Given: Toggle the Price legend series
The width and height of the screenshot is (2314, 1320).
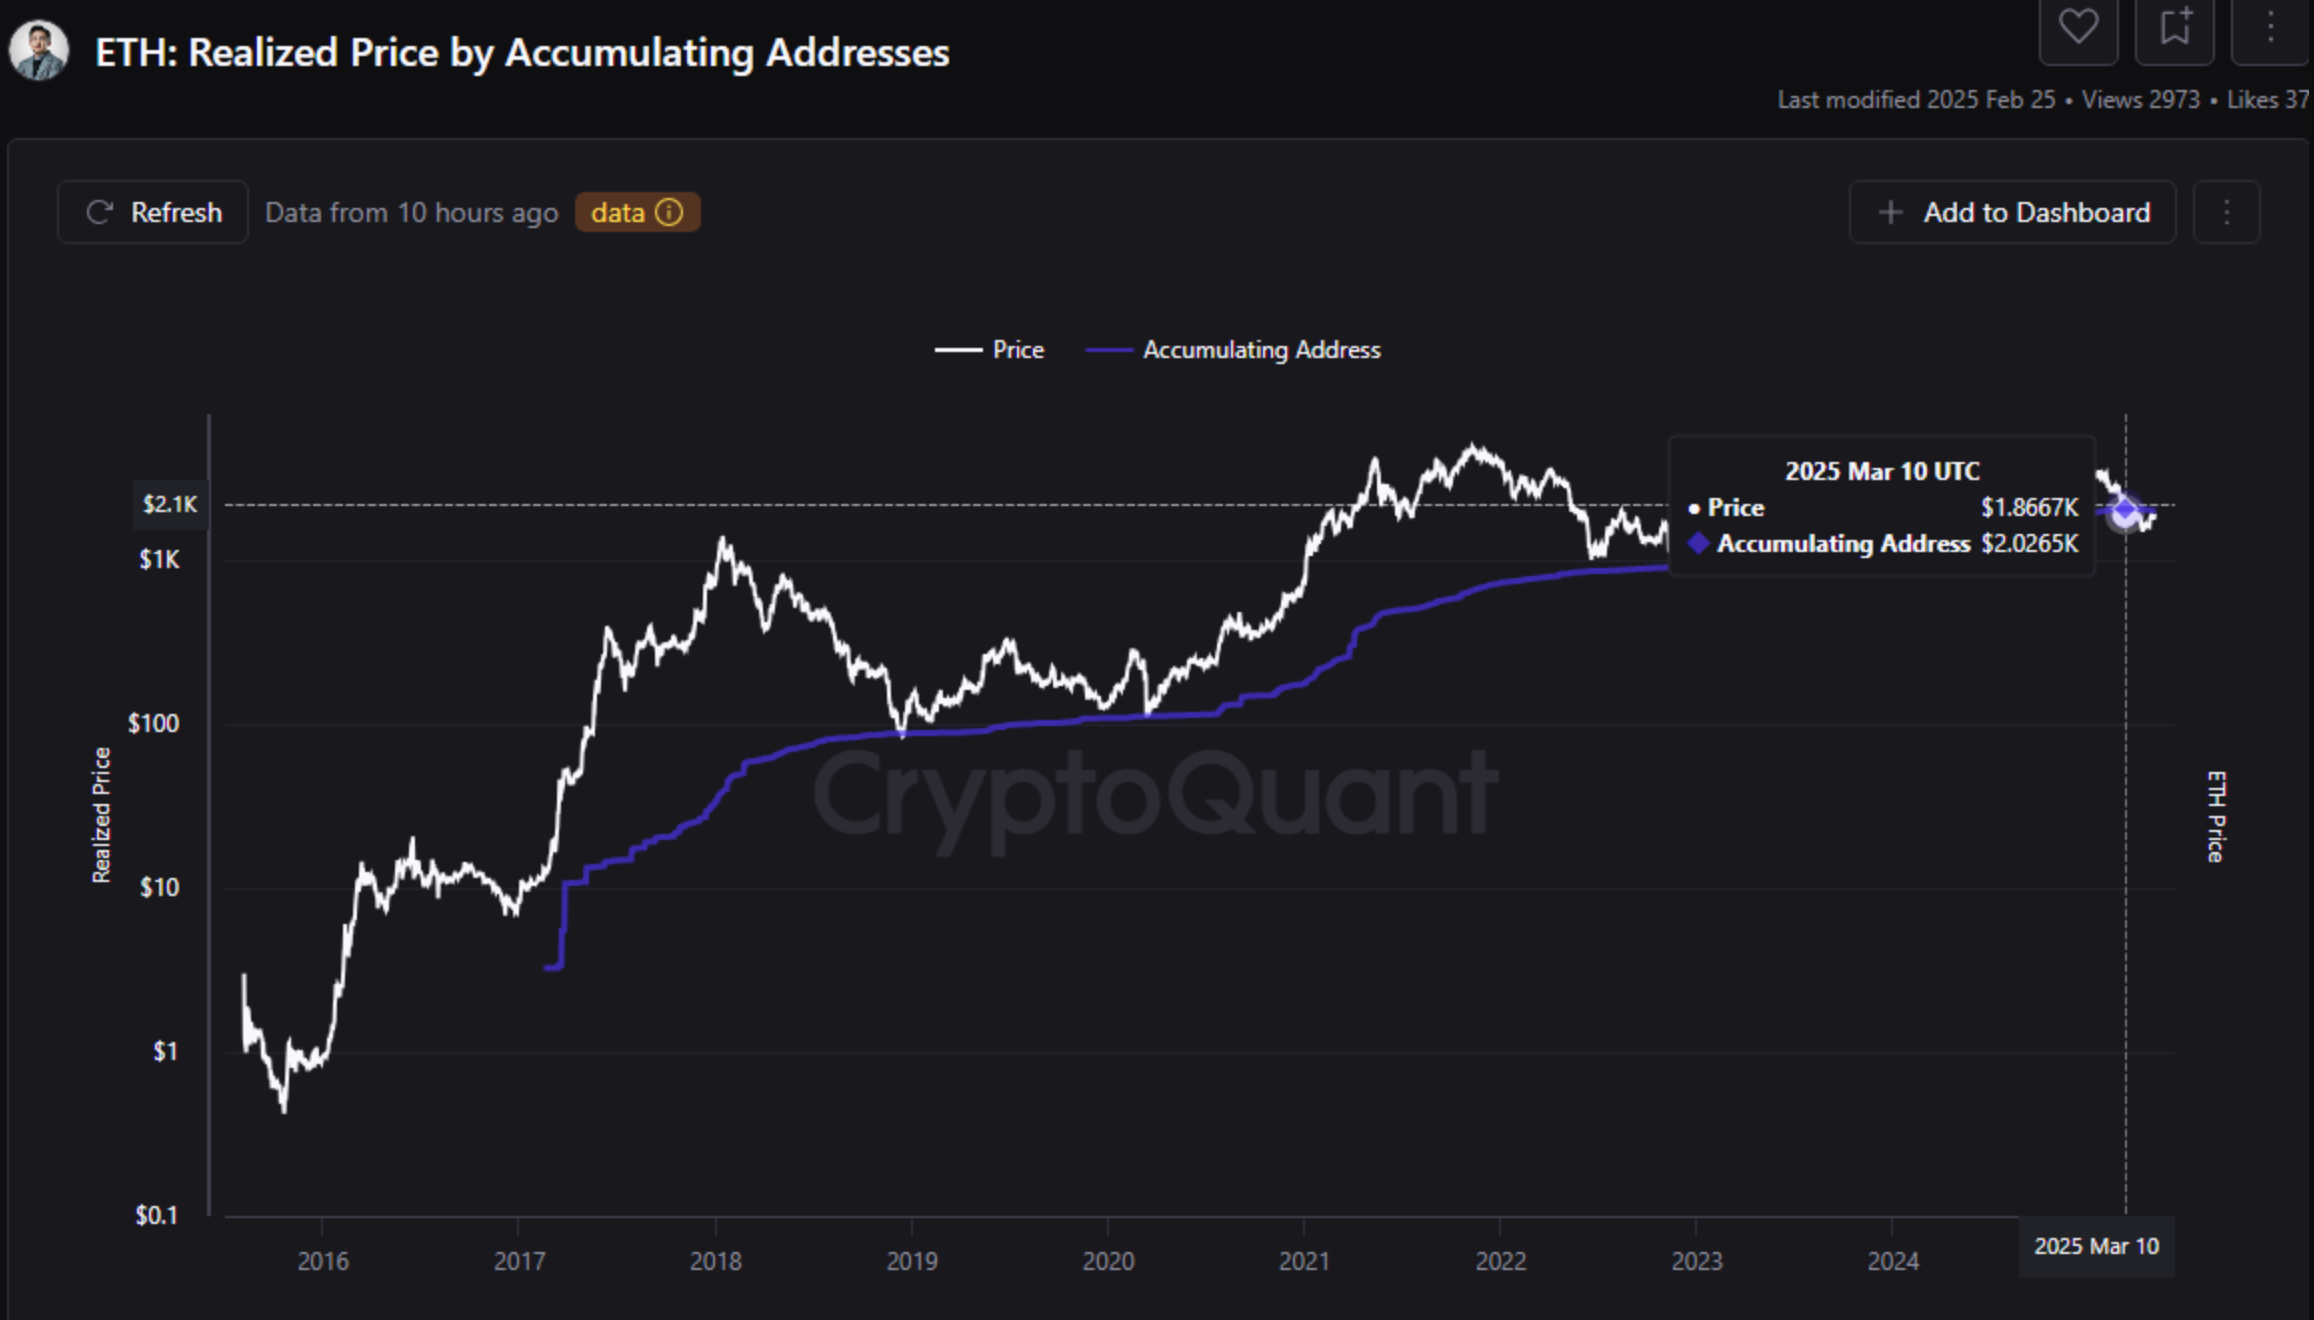Looking at the screenshot, I should pyautogui.click(x=1017, y=350).
